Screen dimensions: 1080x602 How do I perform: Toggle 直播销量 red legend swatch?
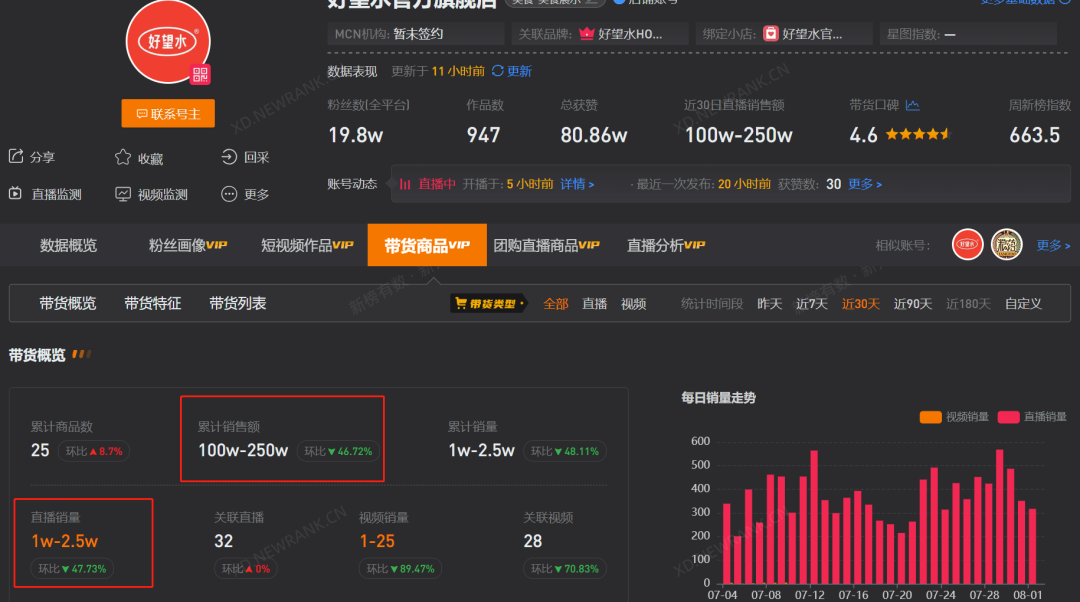click(1008, 417)
